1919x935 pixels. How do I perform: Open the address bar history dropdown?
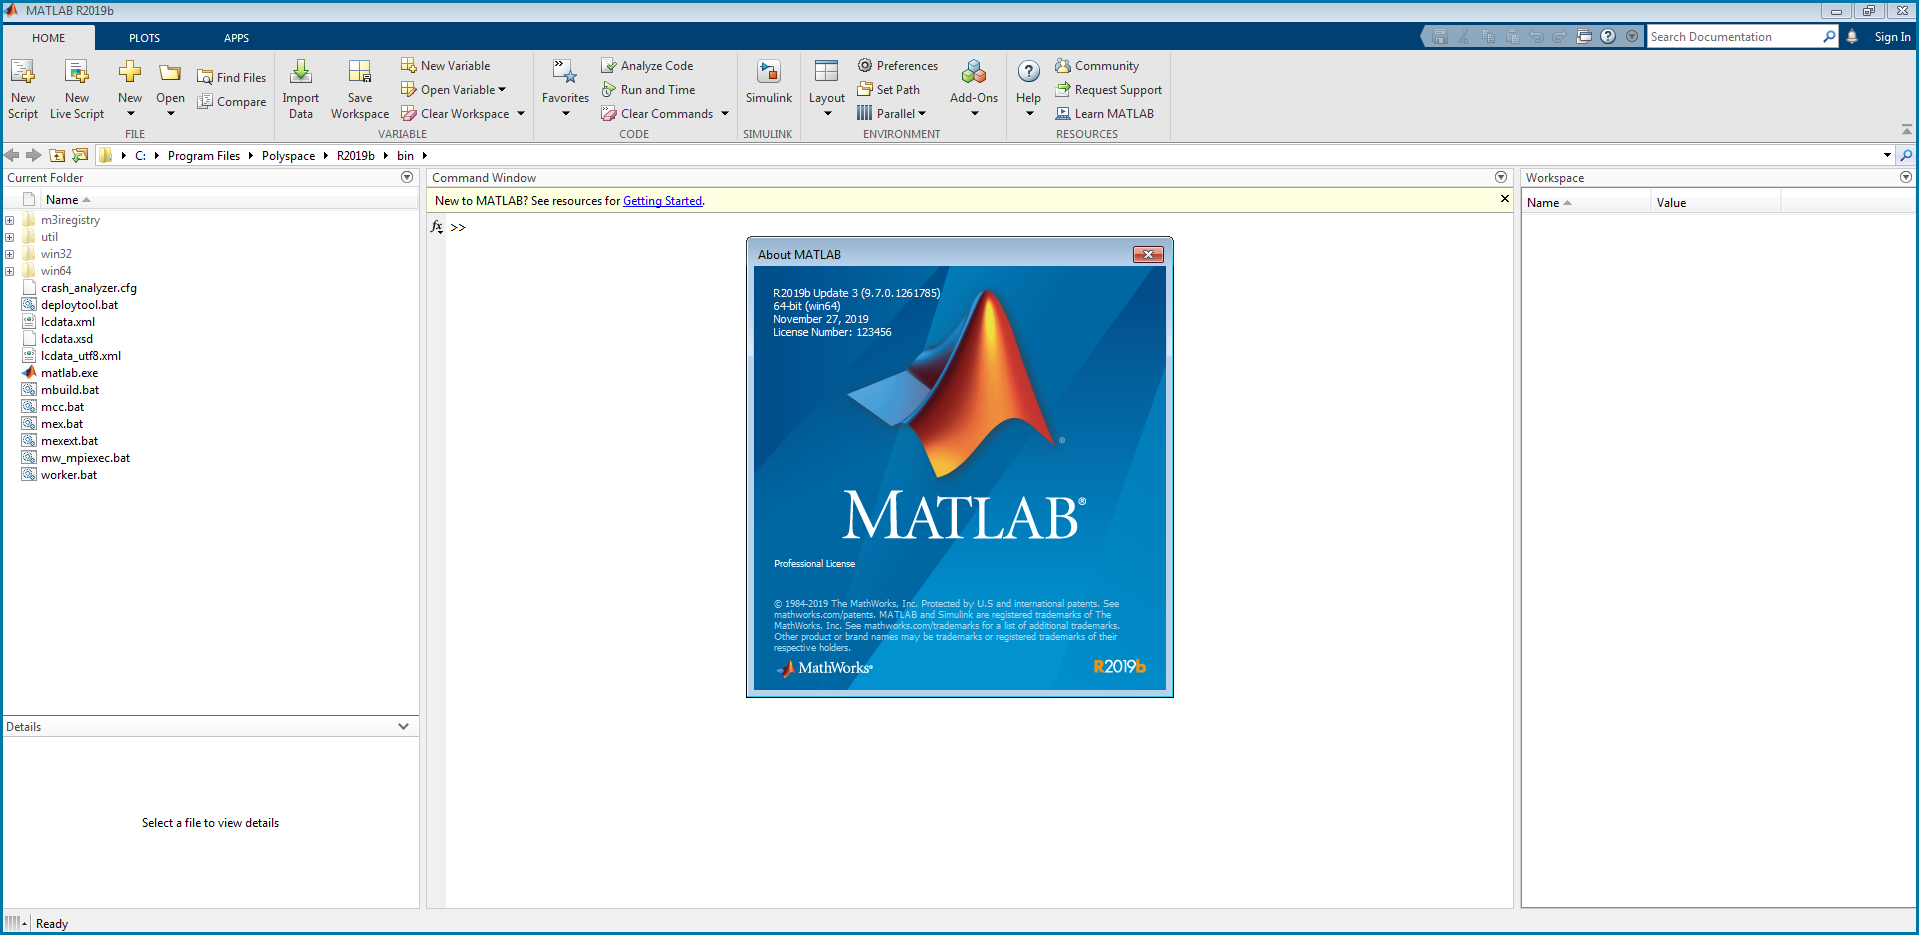tap(1887, 155)
